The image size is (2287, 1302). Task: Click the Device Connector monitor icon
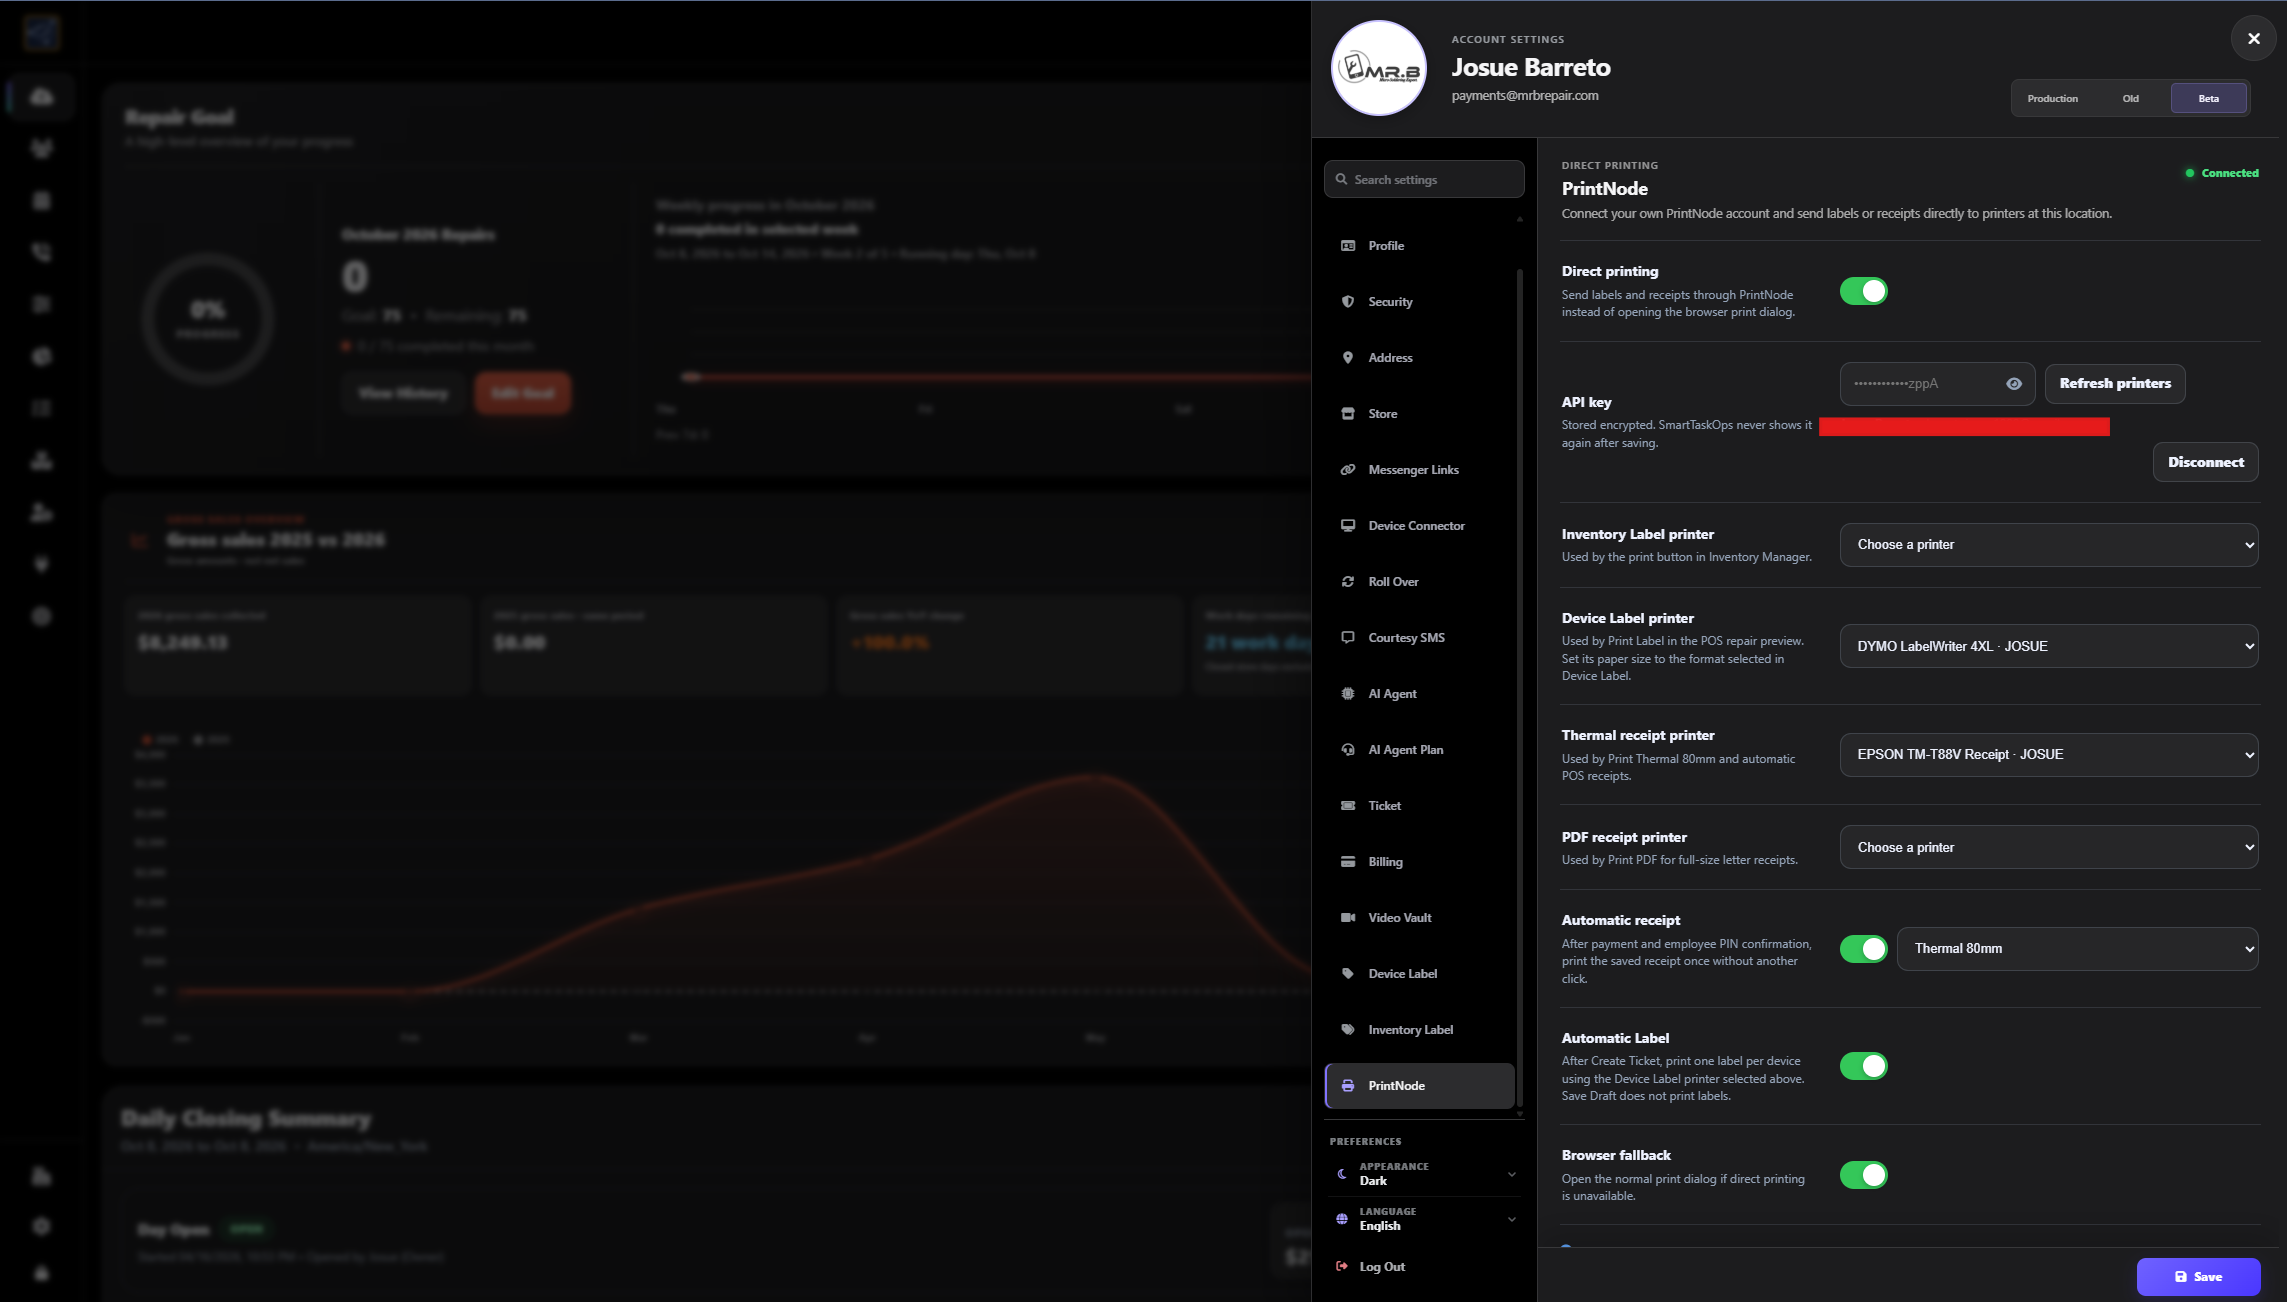(x=1348, y=526)
